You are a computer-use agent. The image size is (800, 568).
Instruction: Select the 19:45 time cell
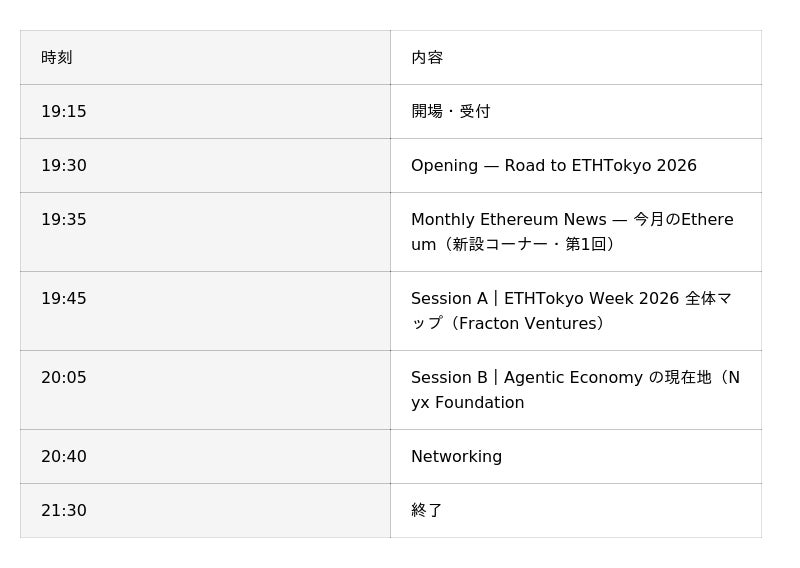(205, 311)
